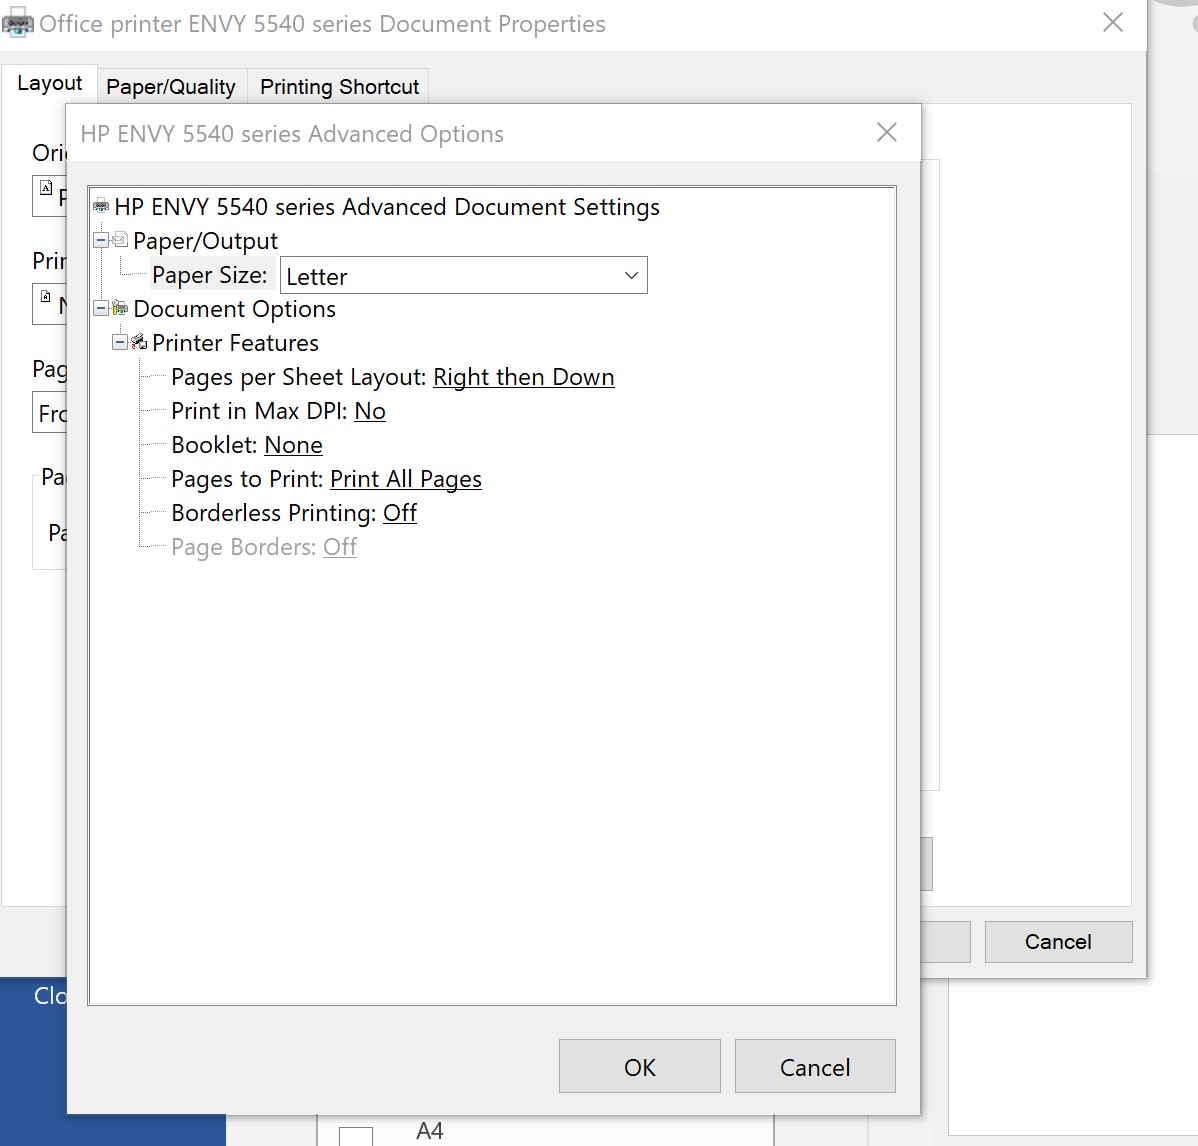
Task: Change Pages per Sheet Layout 'Right then Down'
Action: (523, 377)
